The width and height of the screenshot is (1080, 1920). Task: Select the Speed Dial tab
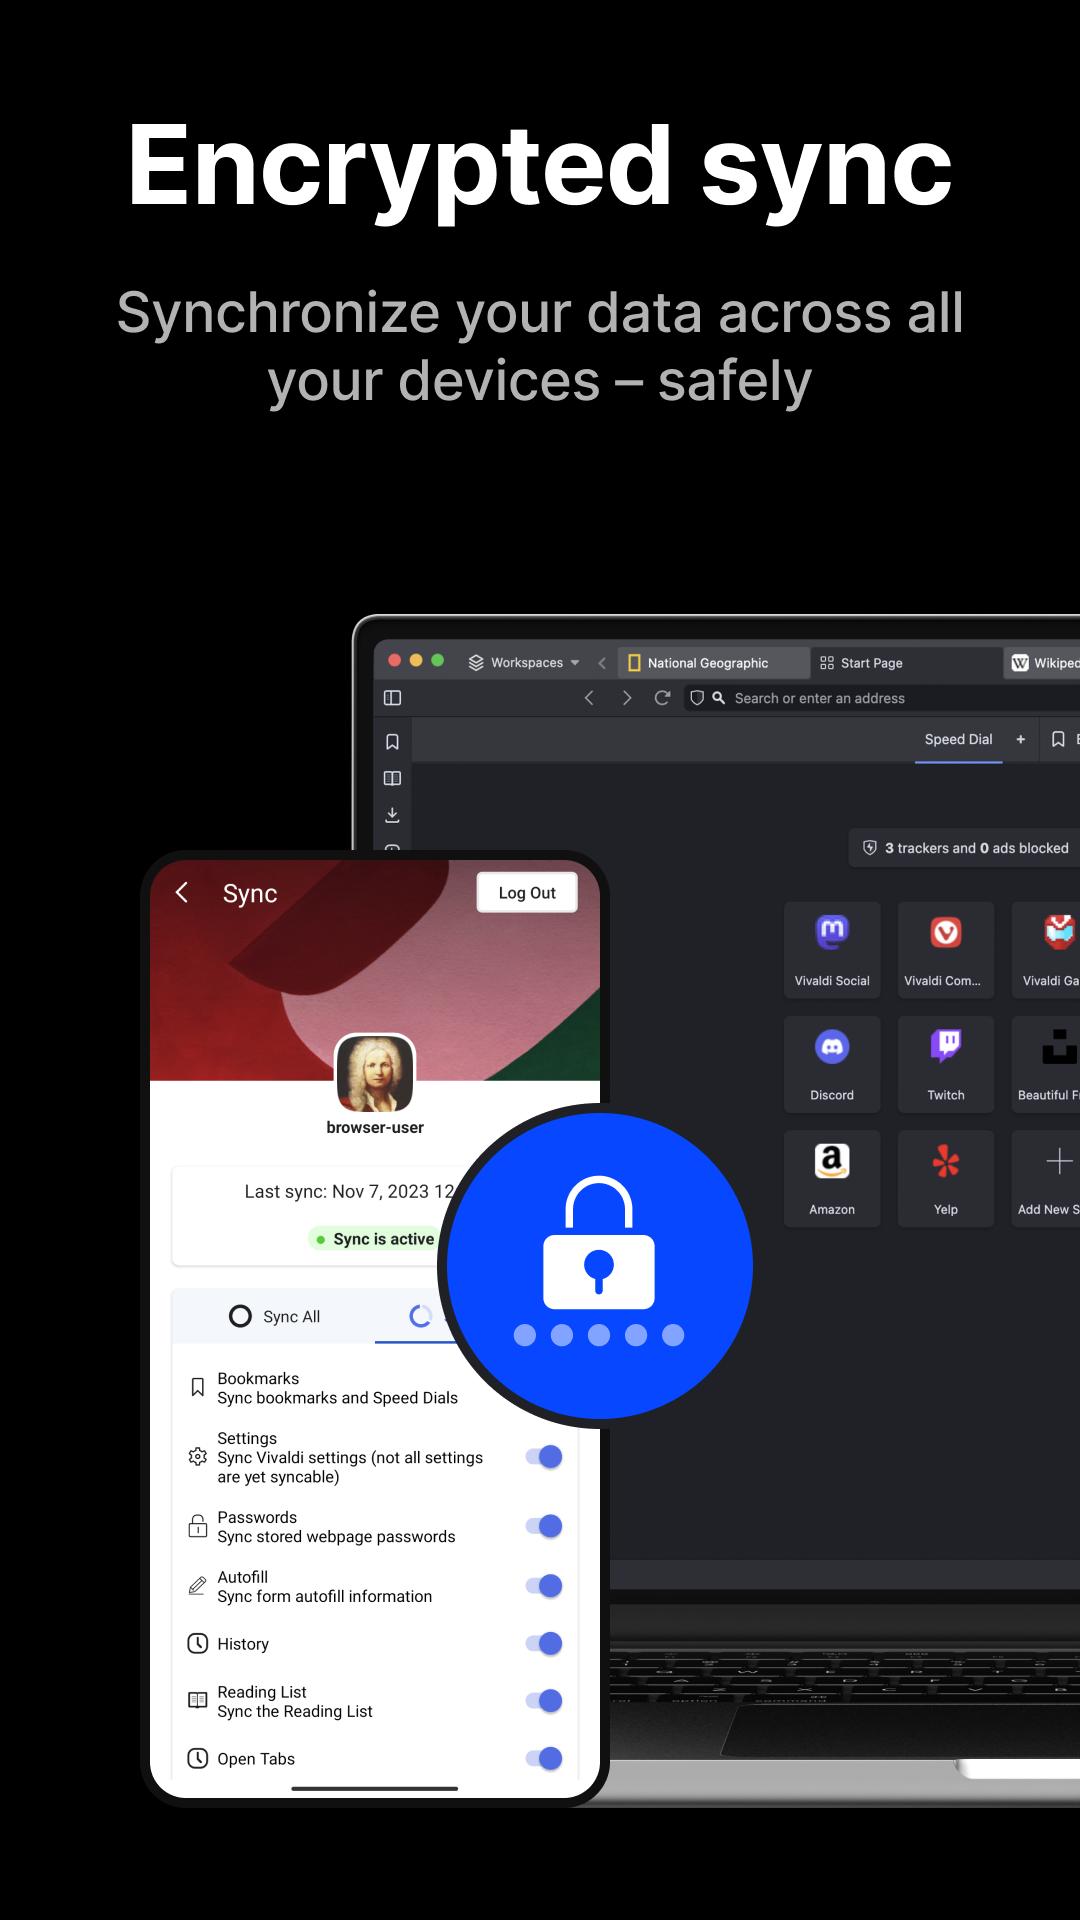[x=958, y=739]
